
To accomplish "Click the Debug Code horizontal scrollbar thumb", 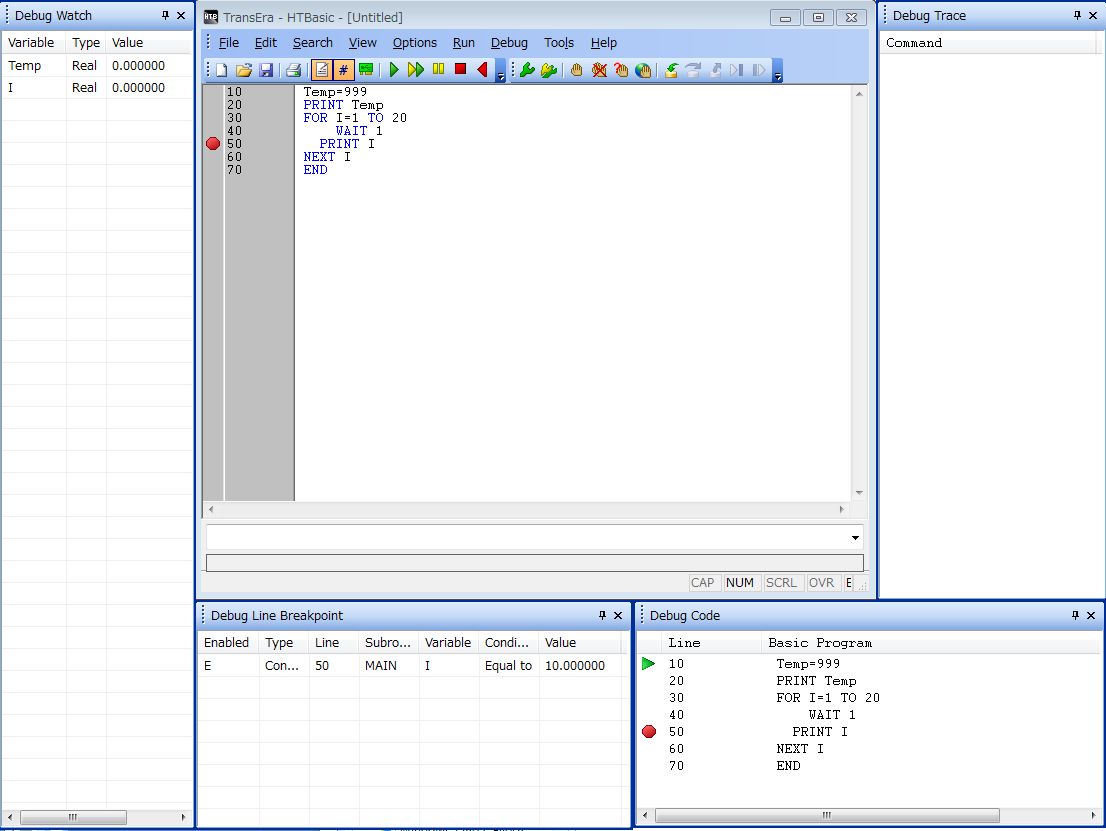I will [x=827, y=815].
